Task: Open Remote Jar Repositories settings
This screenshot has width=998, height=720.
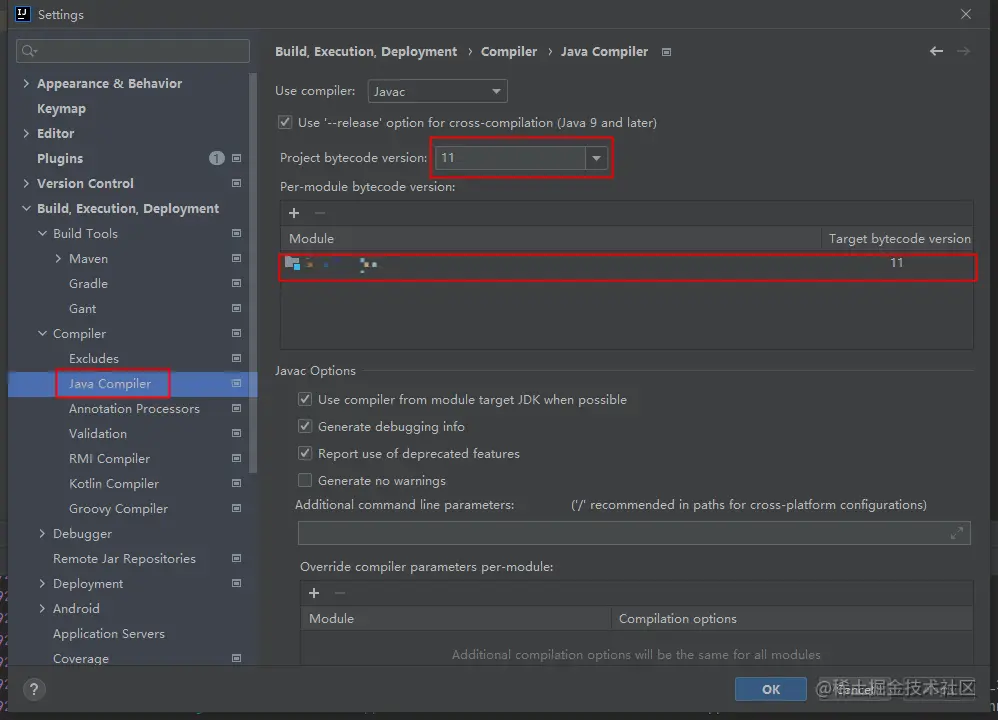Action: 124,558
